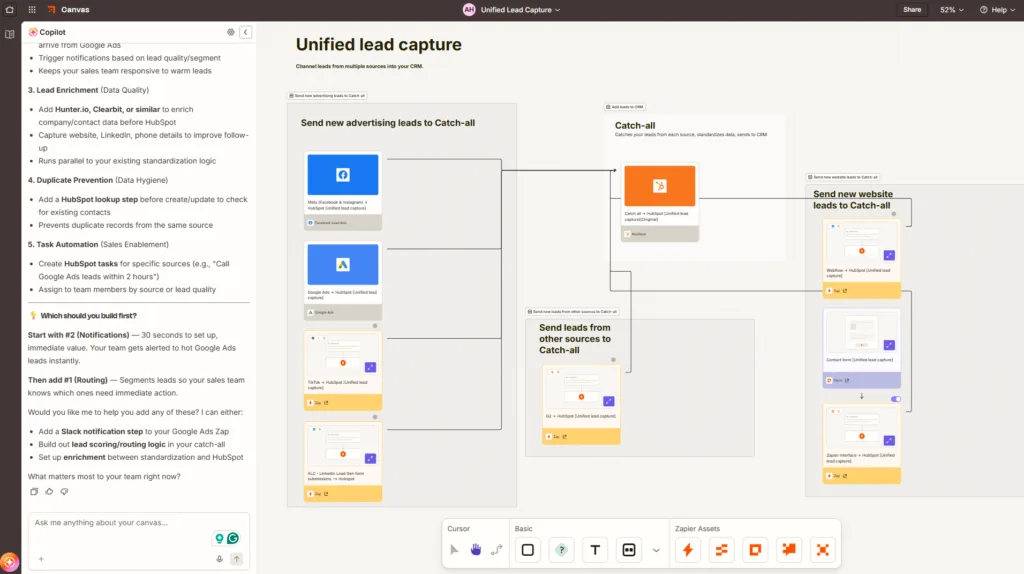Expand the Zapier Interface HubSpot preview

point(889,440)
